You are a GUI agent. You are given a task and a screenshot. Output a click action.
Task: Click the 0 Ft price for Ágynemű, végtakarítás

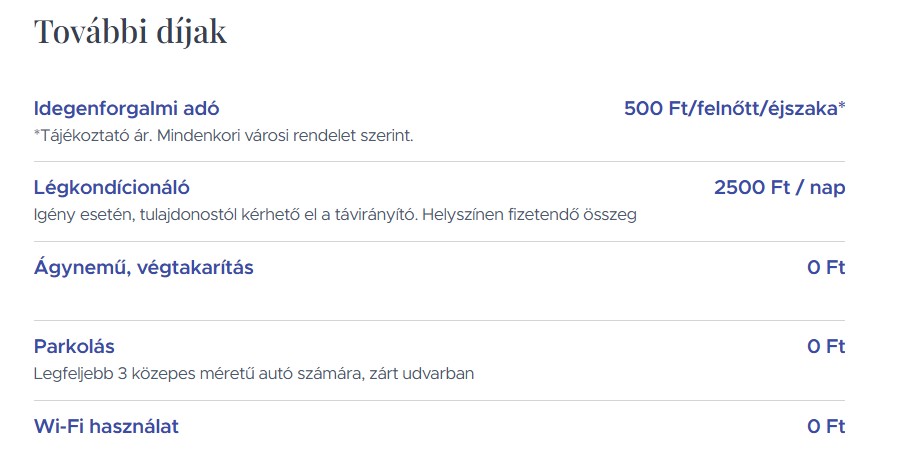826,267
